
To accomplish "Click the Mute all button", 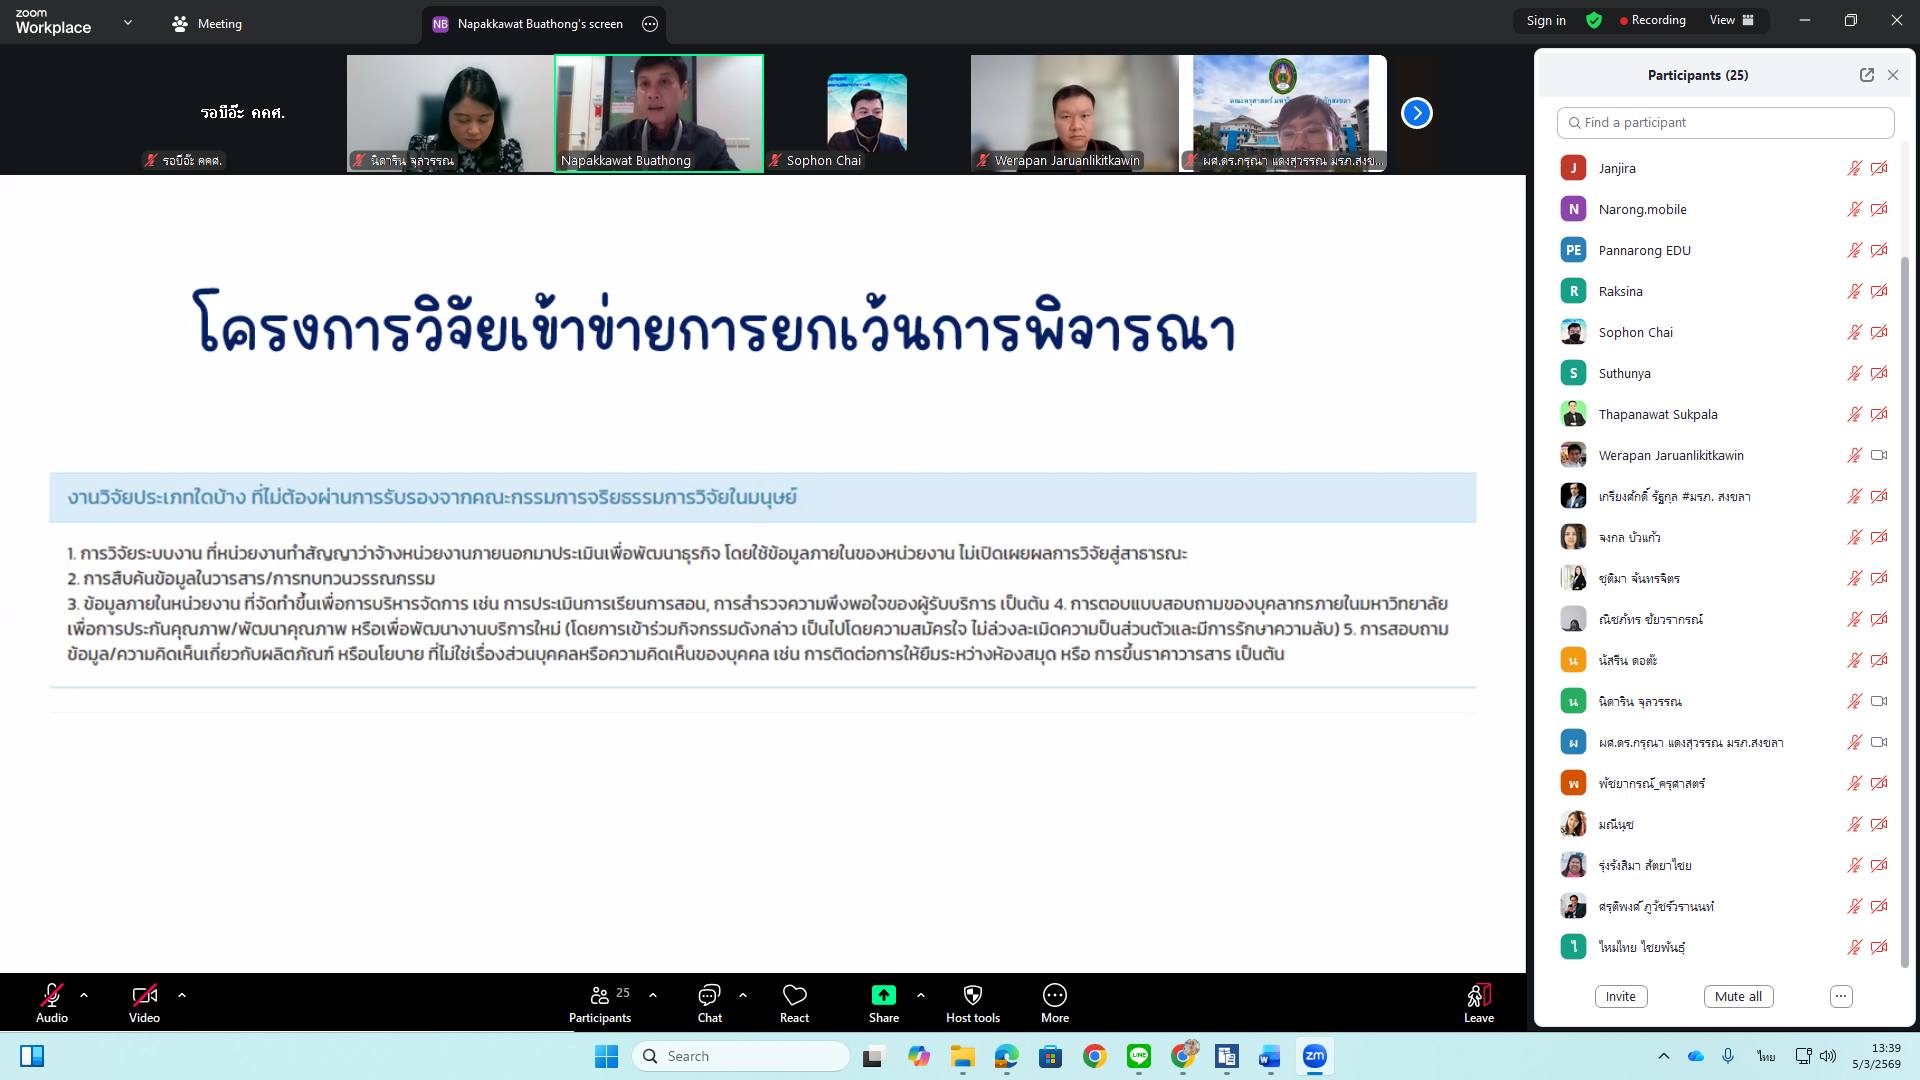I will point(1738,996).
